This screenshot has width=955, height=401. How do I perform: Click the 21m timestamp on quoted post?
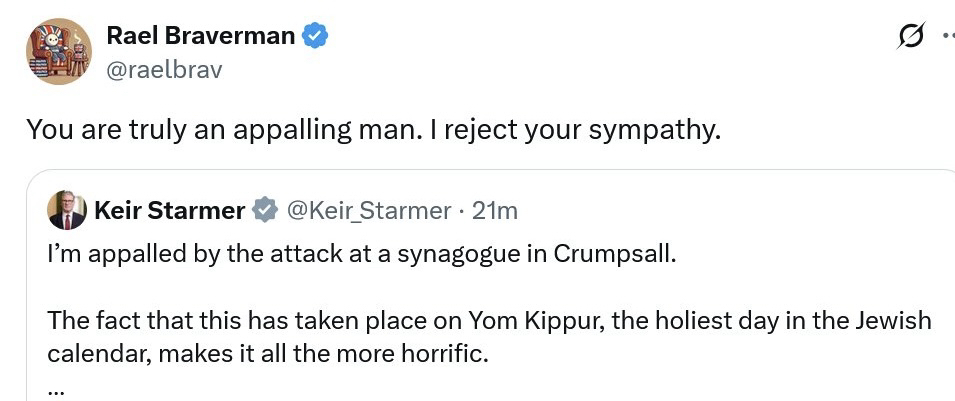(494, 210)
